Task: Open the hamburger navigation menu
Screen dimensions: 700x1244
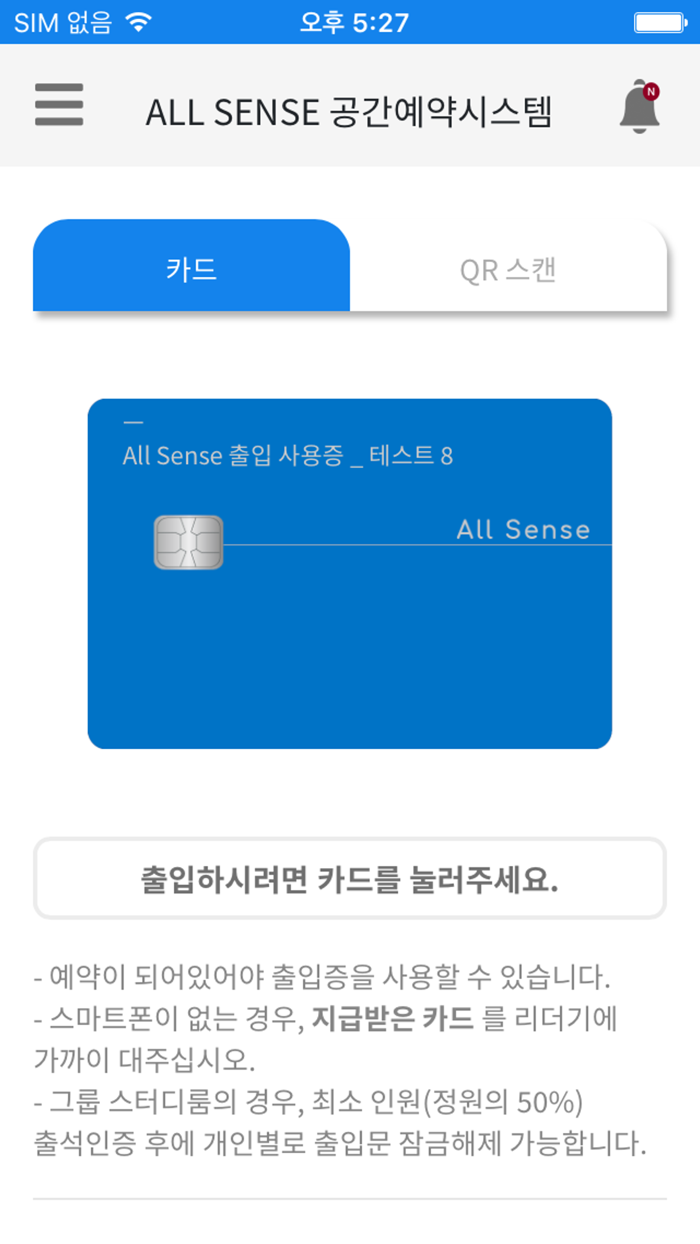Action: click(58, 106)
